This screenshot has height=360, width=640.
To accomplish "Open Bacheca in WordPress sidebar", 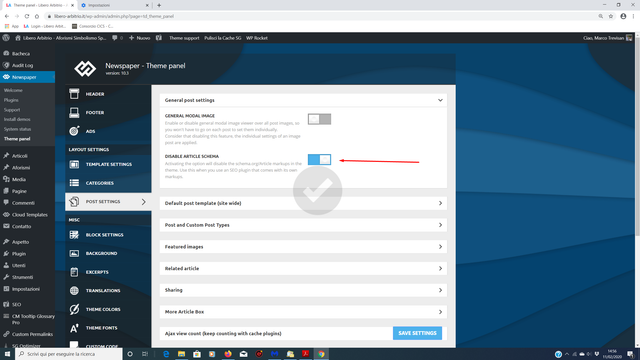I will (x=20, y=53).
